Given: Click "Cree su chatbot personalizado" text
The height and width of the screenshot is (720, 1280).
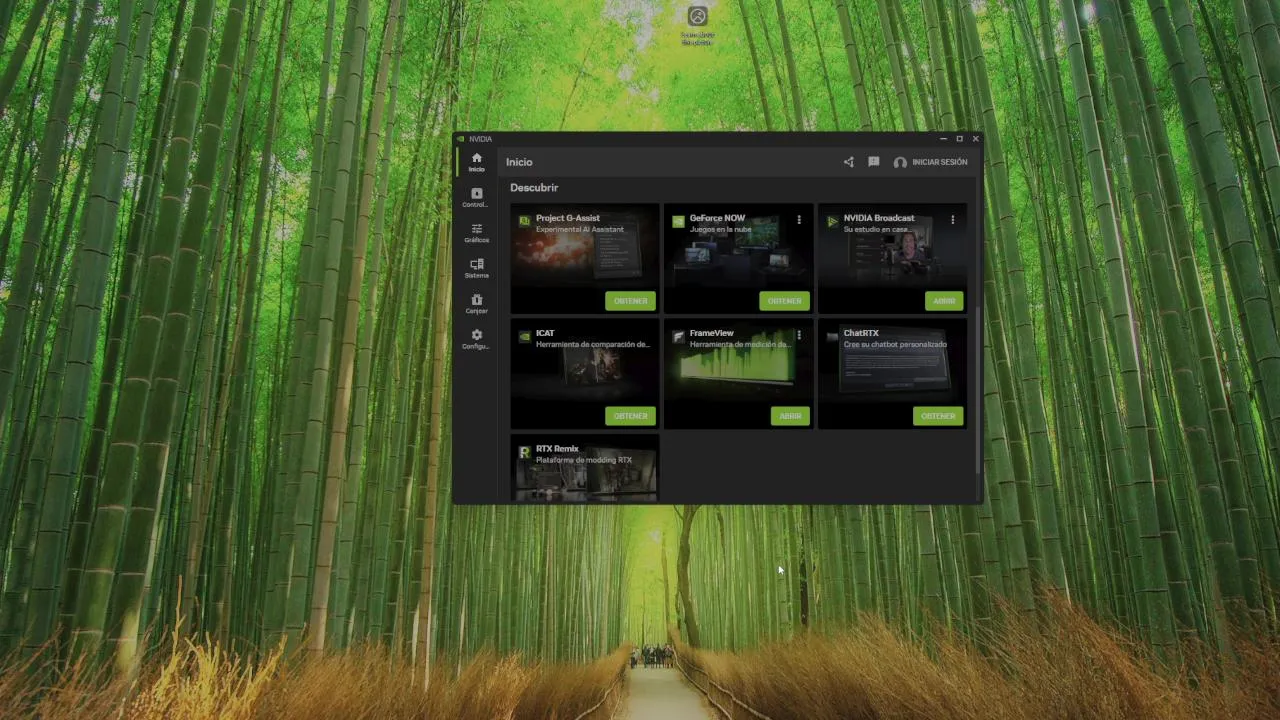Looking at the screenshot, I should (895, 345).
